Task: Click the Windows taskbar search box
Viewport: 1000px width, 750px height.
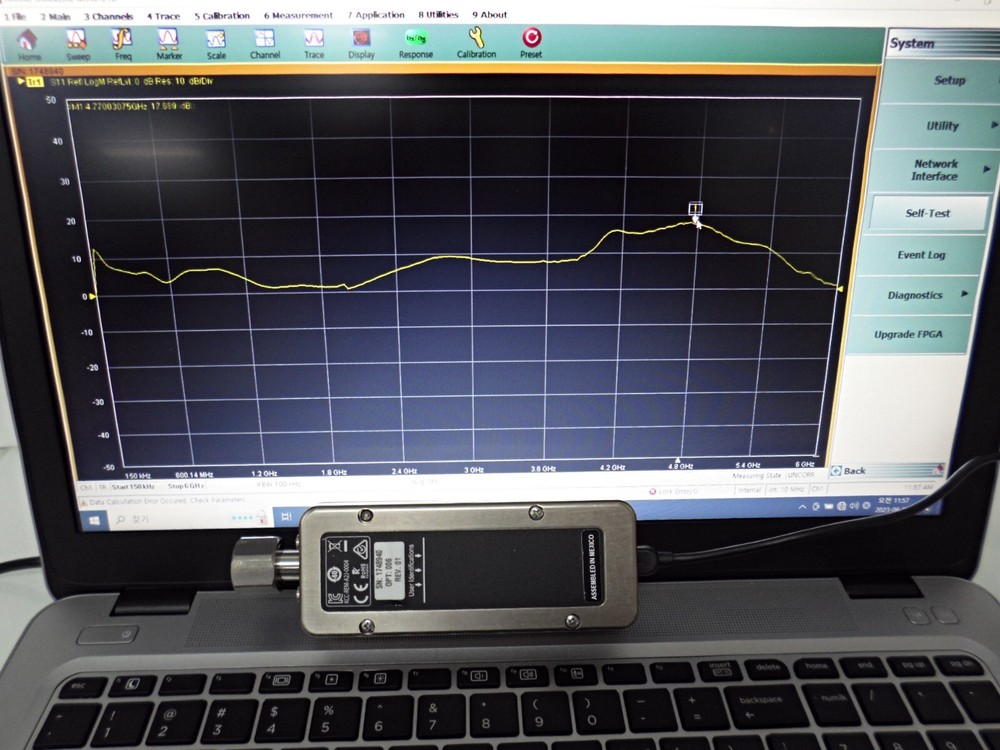Action: pyautogui.click(x=191, y=518)
